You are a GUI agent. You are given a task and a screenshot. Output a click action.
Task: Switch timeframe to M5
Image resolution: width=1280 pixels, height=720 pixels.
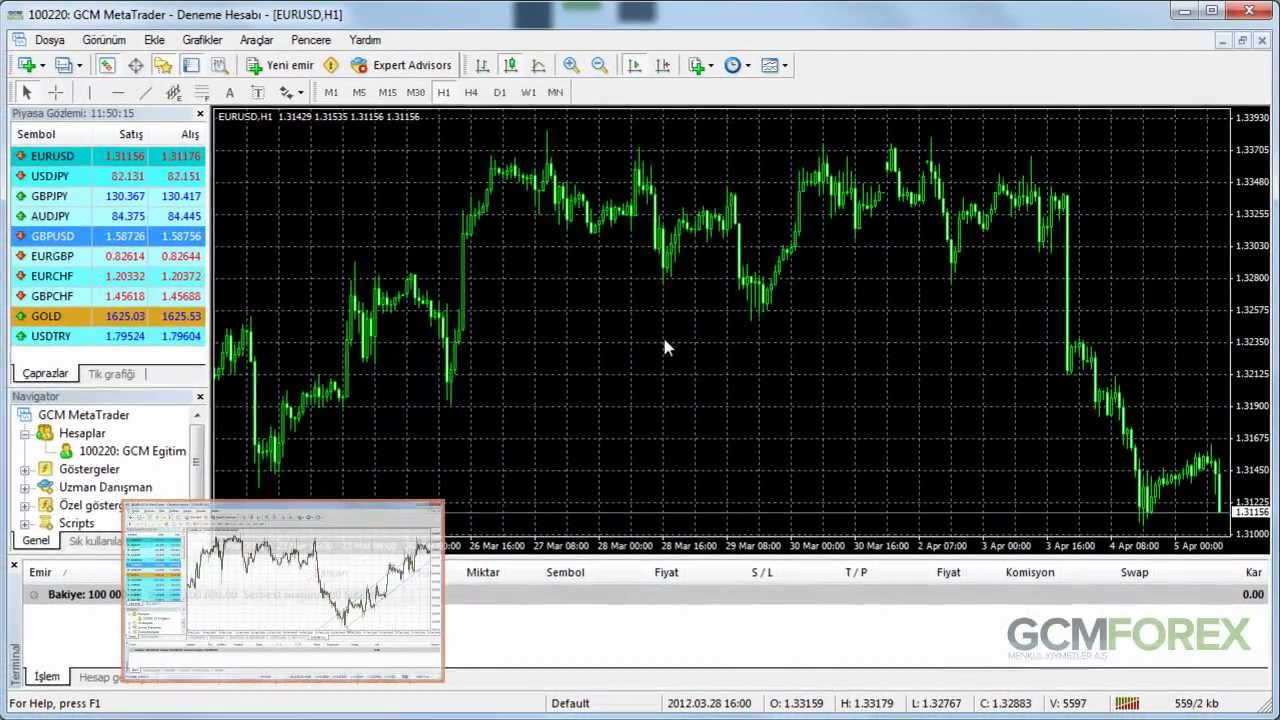coord(359,92)
